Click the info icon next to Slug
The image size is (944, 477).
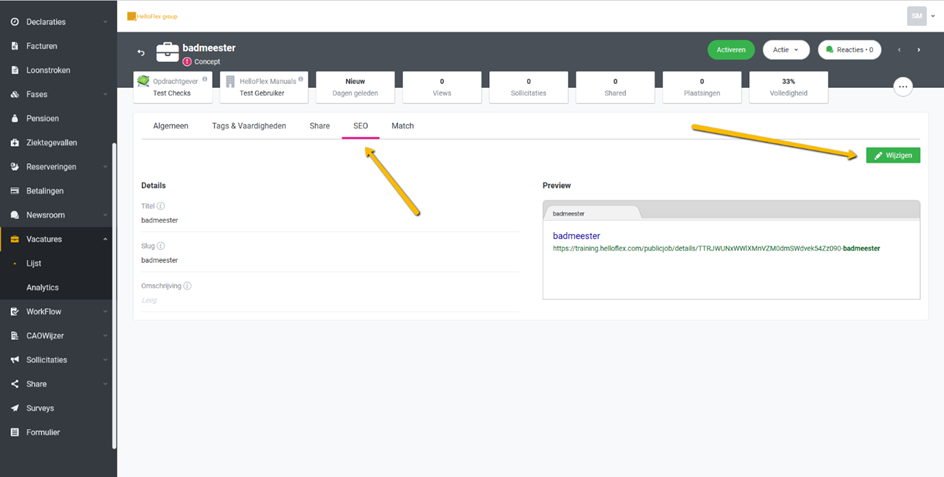pyautogui.click(x=161, y=246)
